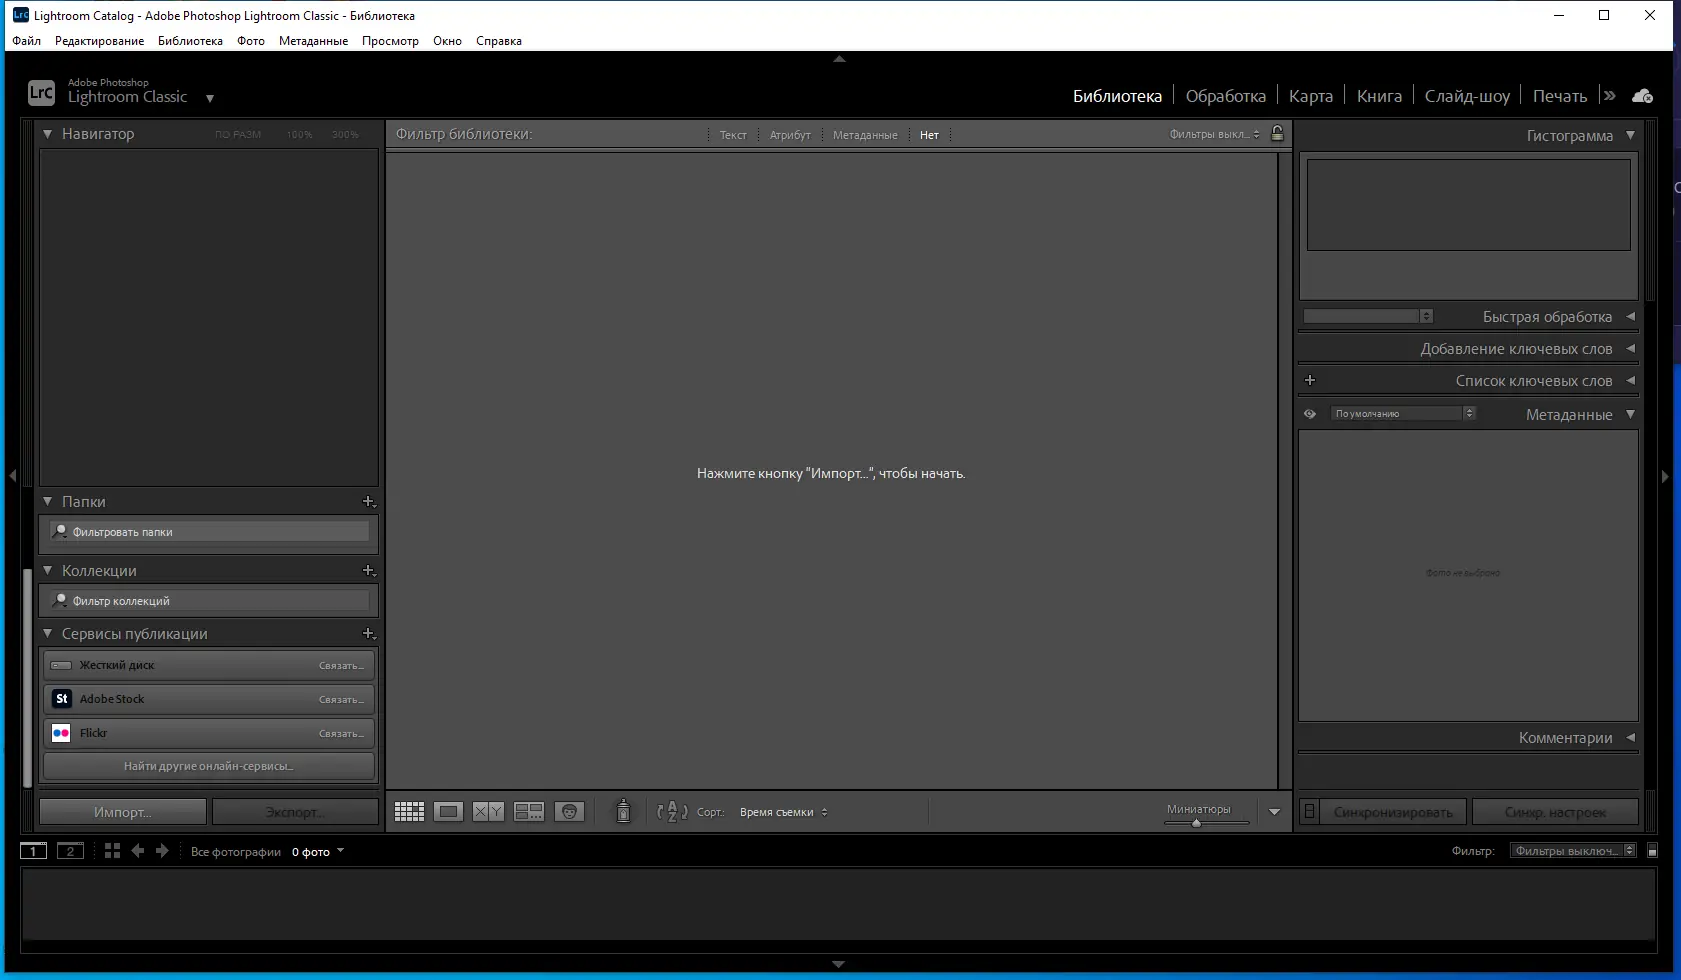Hide the right panel group arrow

1665,477
